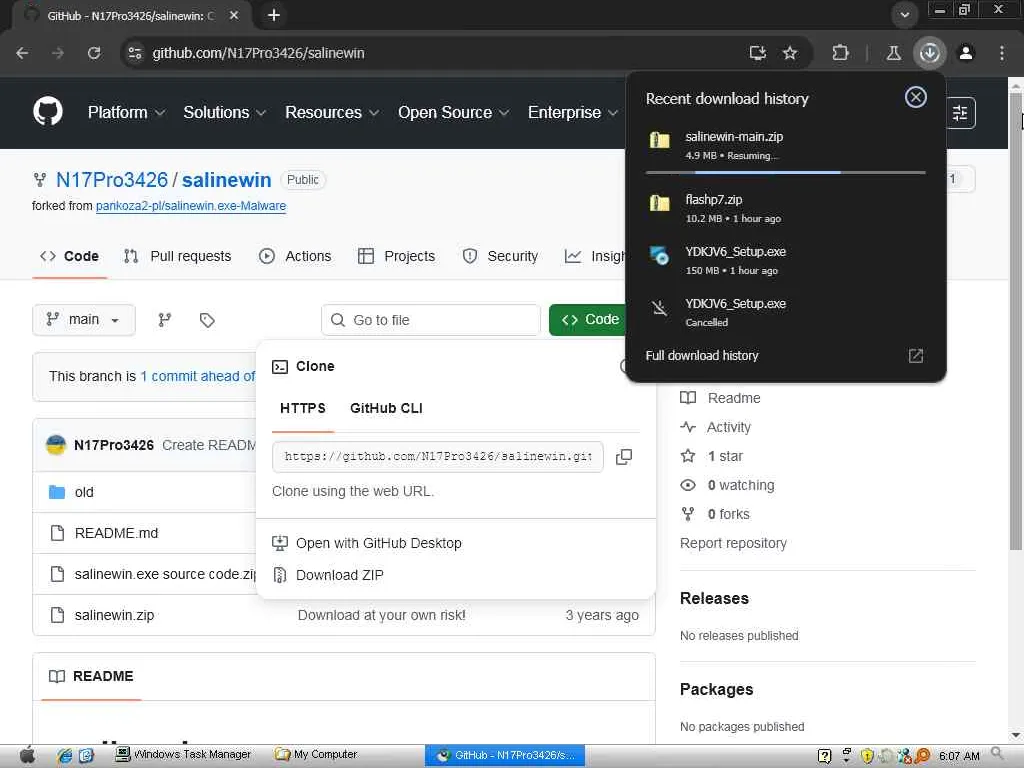The image size is (1024, 768).
Task: Click Report repository link
Action: pyautogui.click(x=733, y=543)
